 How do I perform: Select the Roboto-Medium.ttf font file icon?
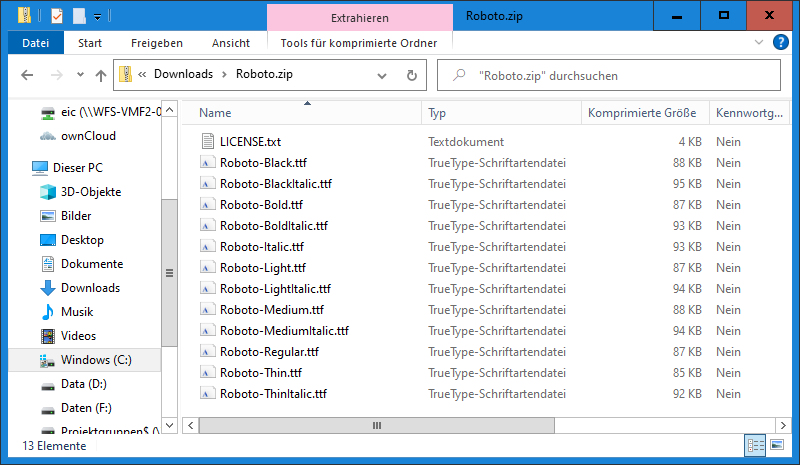click(207, 310)
